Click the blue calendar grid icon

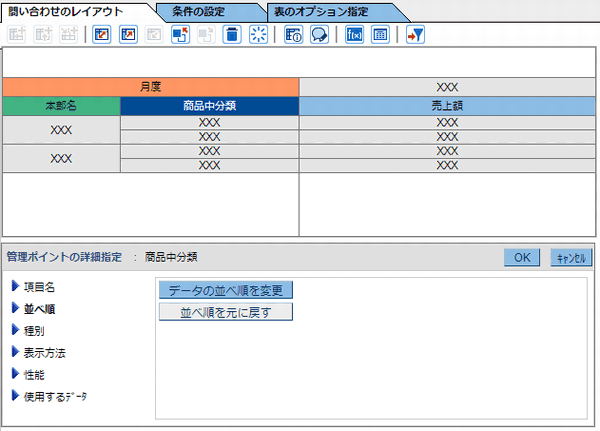[380, 34]
